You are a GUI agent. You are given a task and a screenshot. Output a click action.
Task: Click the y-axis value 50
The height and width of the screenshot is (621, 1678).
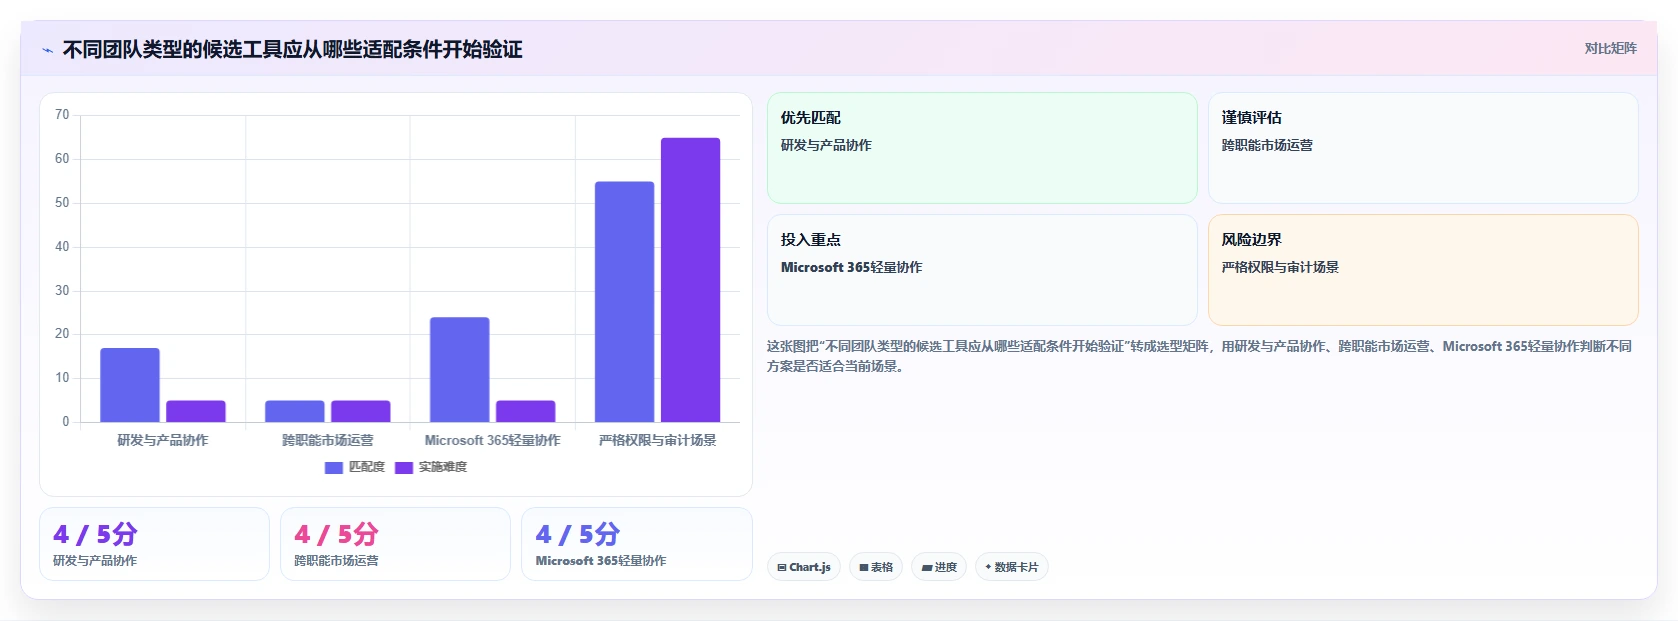62,203
